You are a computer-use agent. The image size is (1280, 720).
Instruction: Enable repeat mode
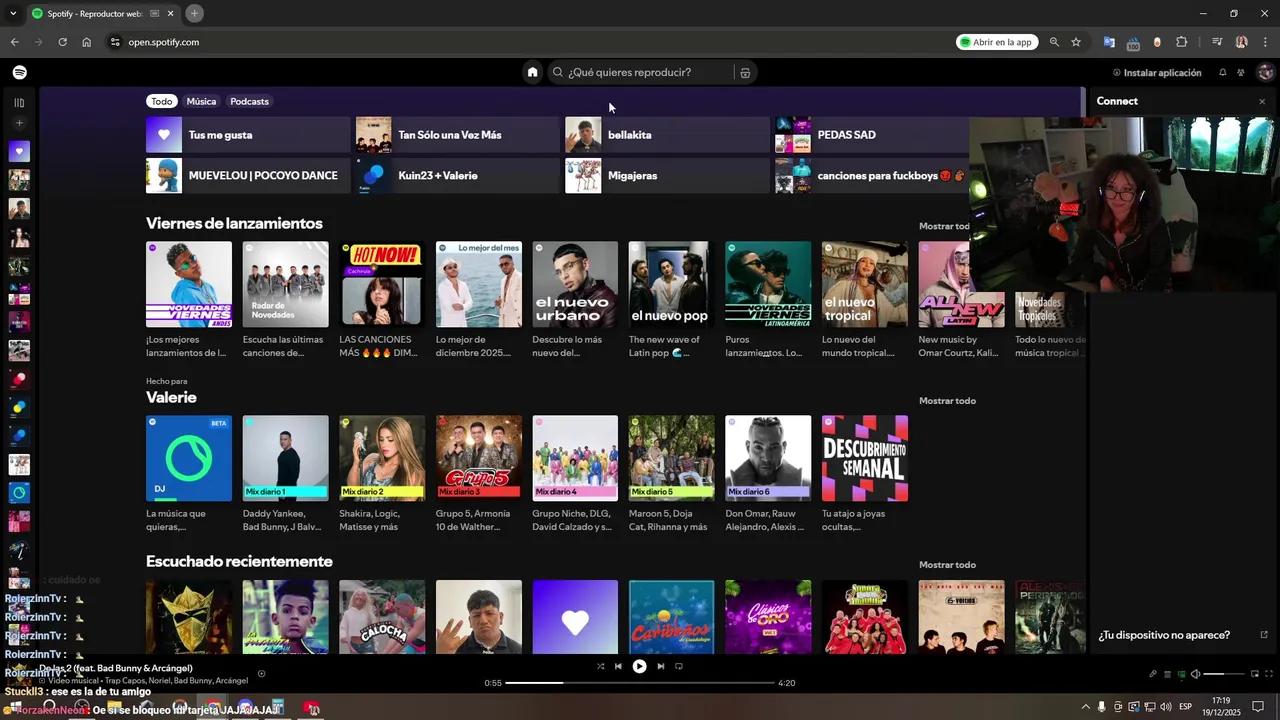pyautogui.click(x=679, y=666)
